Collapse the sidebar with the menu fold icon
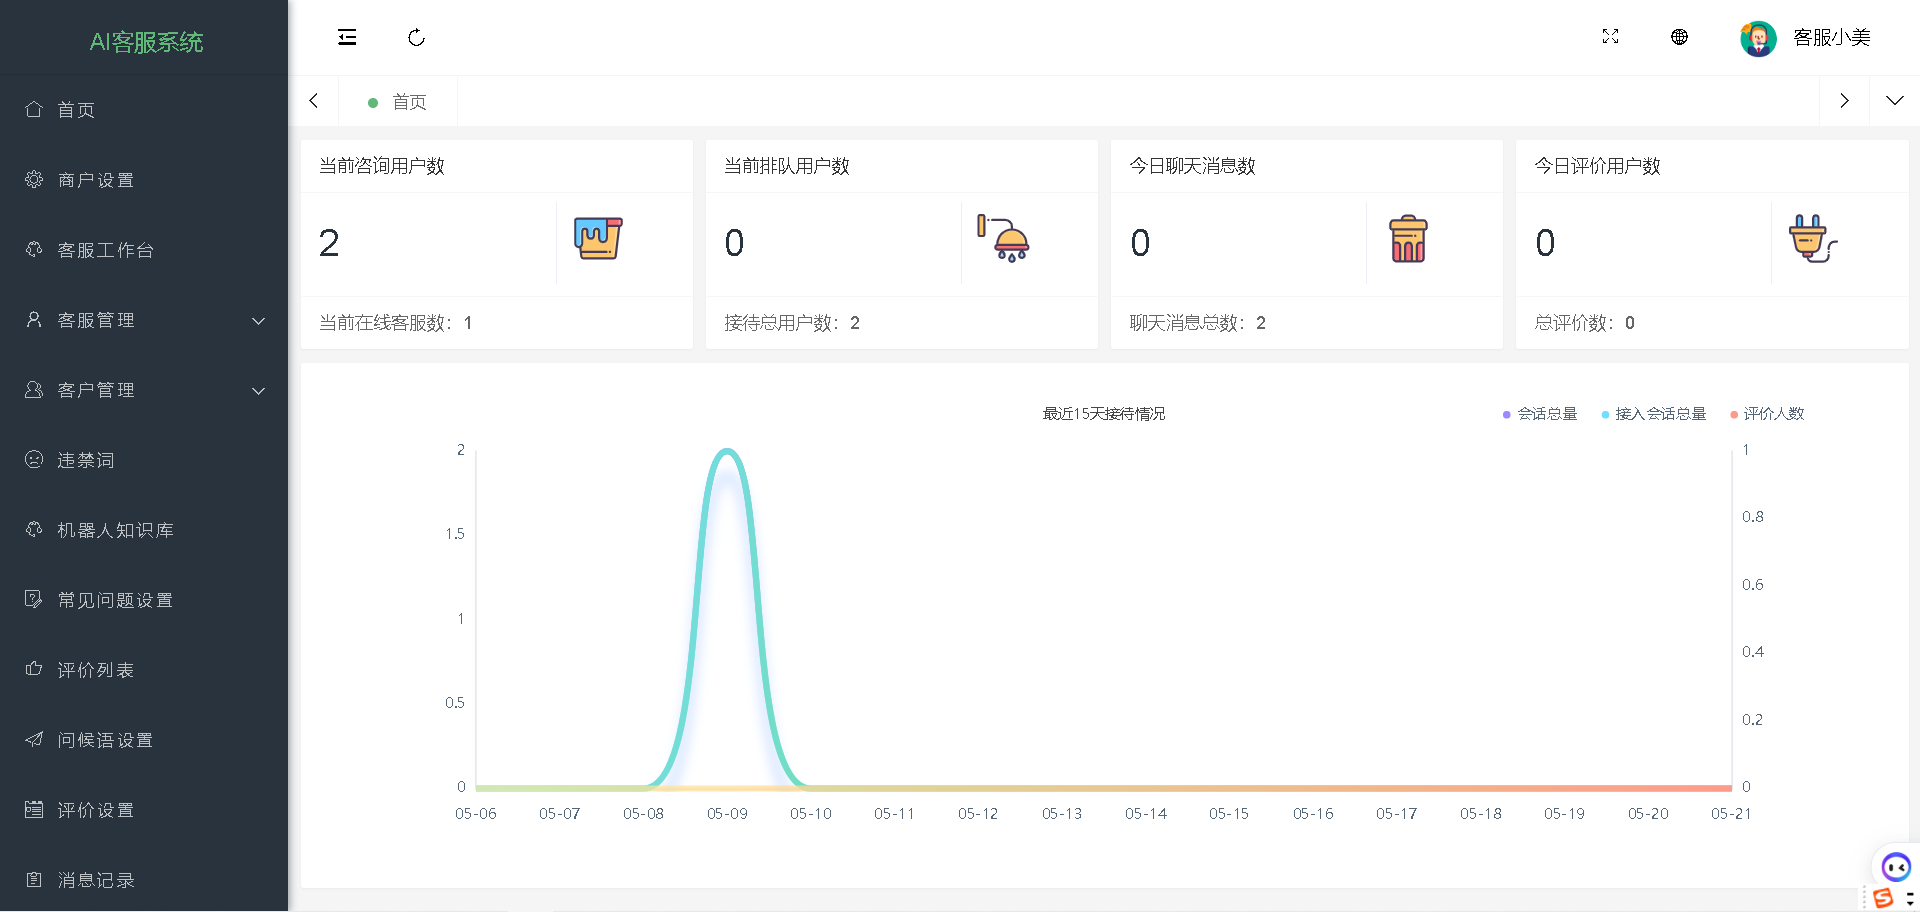 point(347,38)
